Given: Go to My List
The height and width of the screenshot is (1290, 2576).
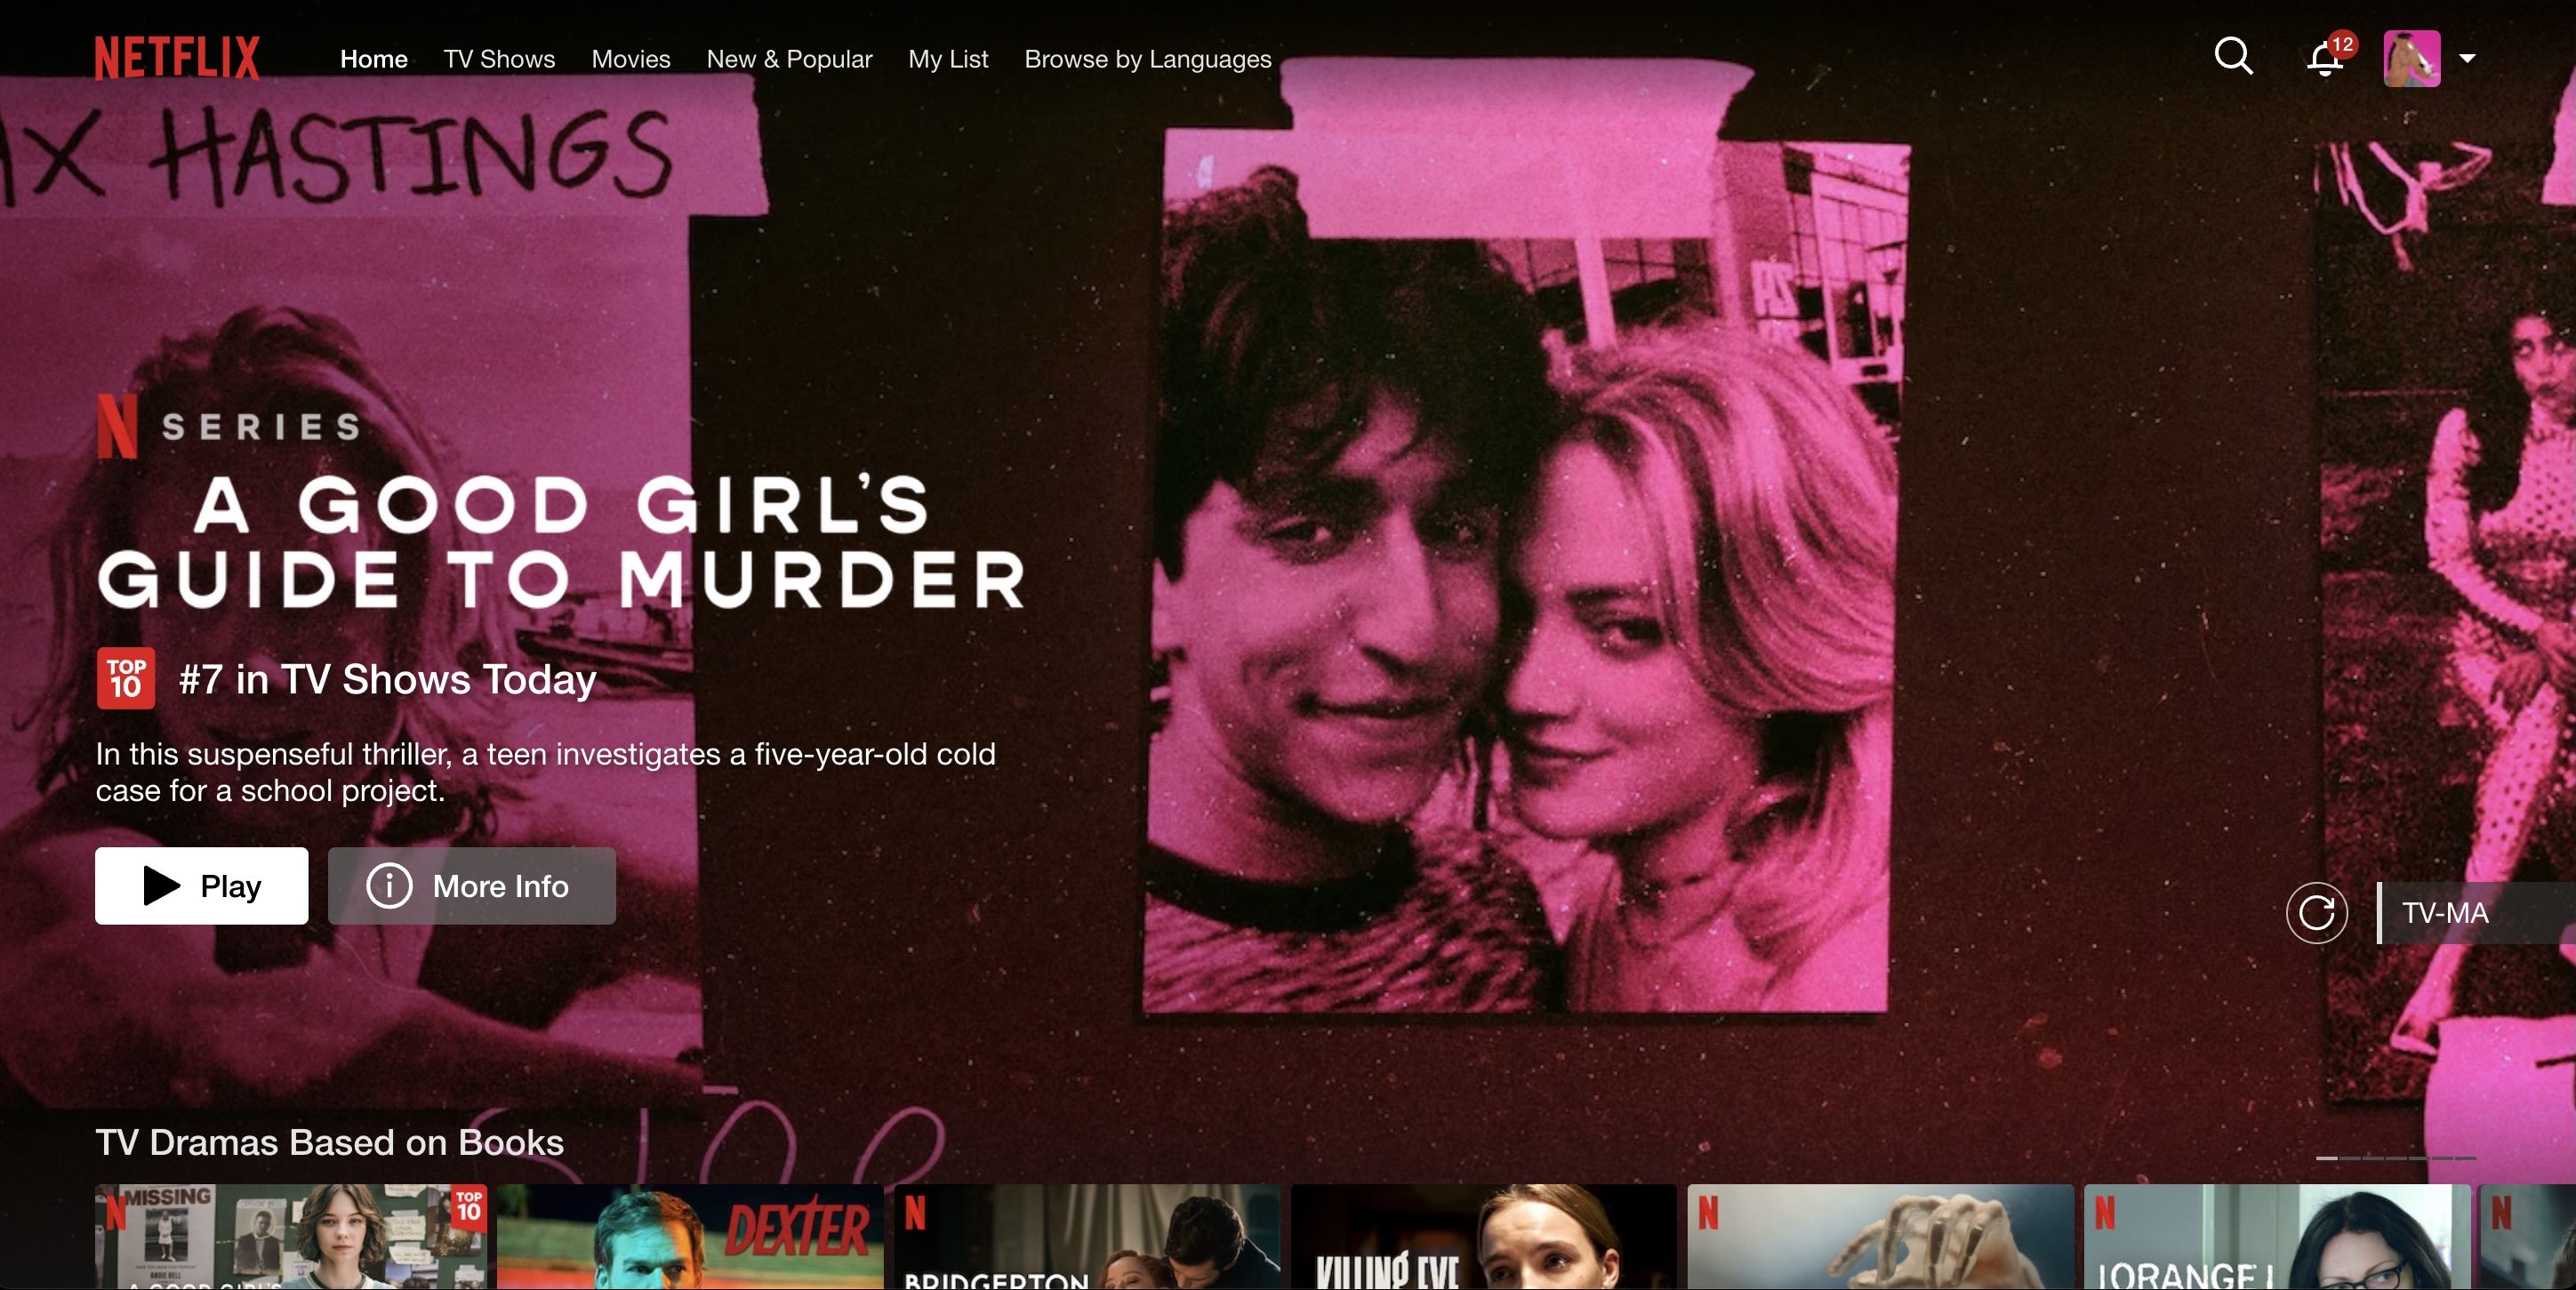Looking at the screenshot, I should click(x=948, y=59).
